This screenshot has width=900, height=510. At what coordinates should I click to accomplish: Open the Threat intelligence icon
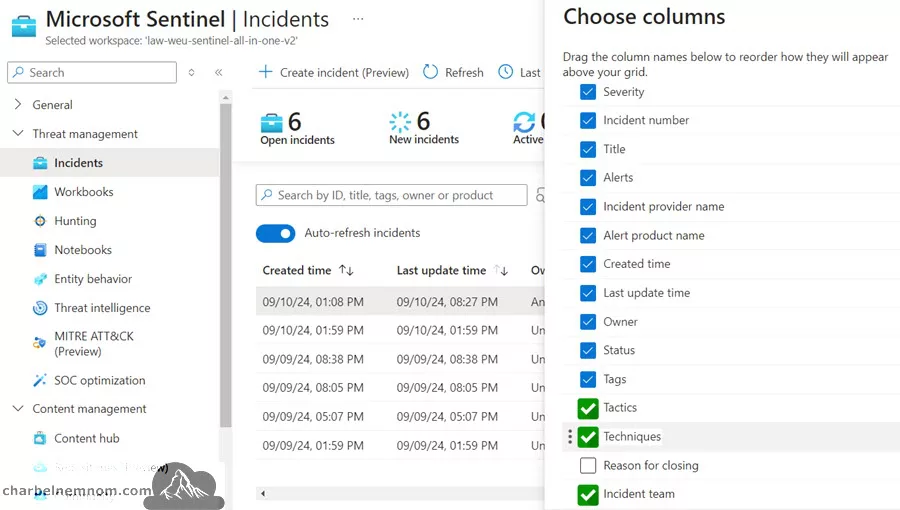tap(40, 308)
